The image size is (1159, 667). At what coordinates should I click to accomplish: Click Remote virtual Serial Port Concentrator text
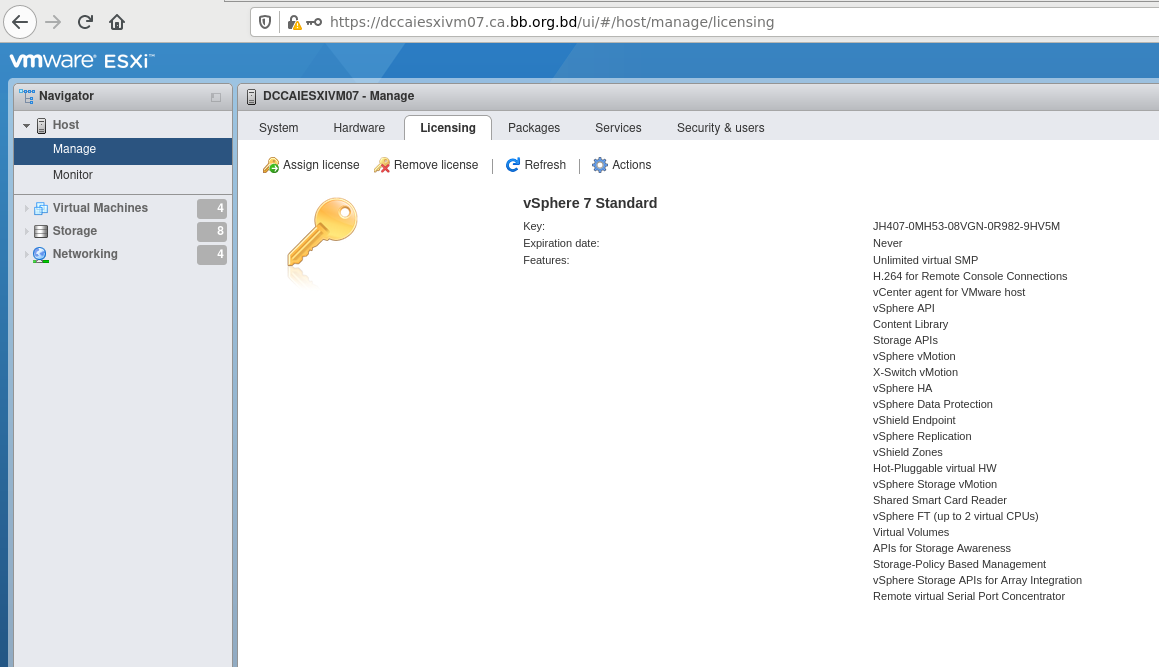[969, 597]
